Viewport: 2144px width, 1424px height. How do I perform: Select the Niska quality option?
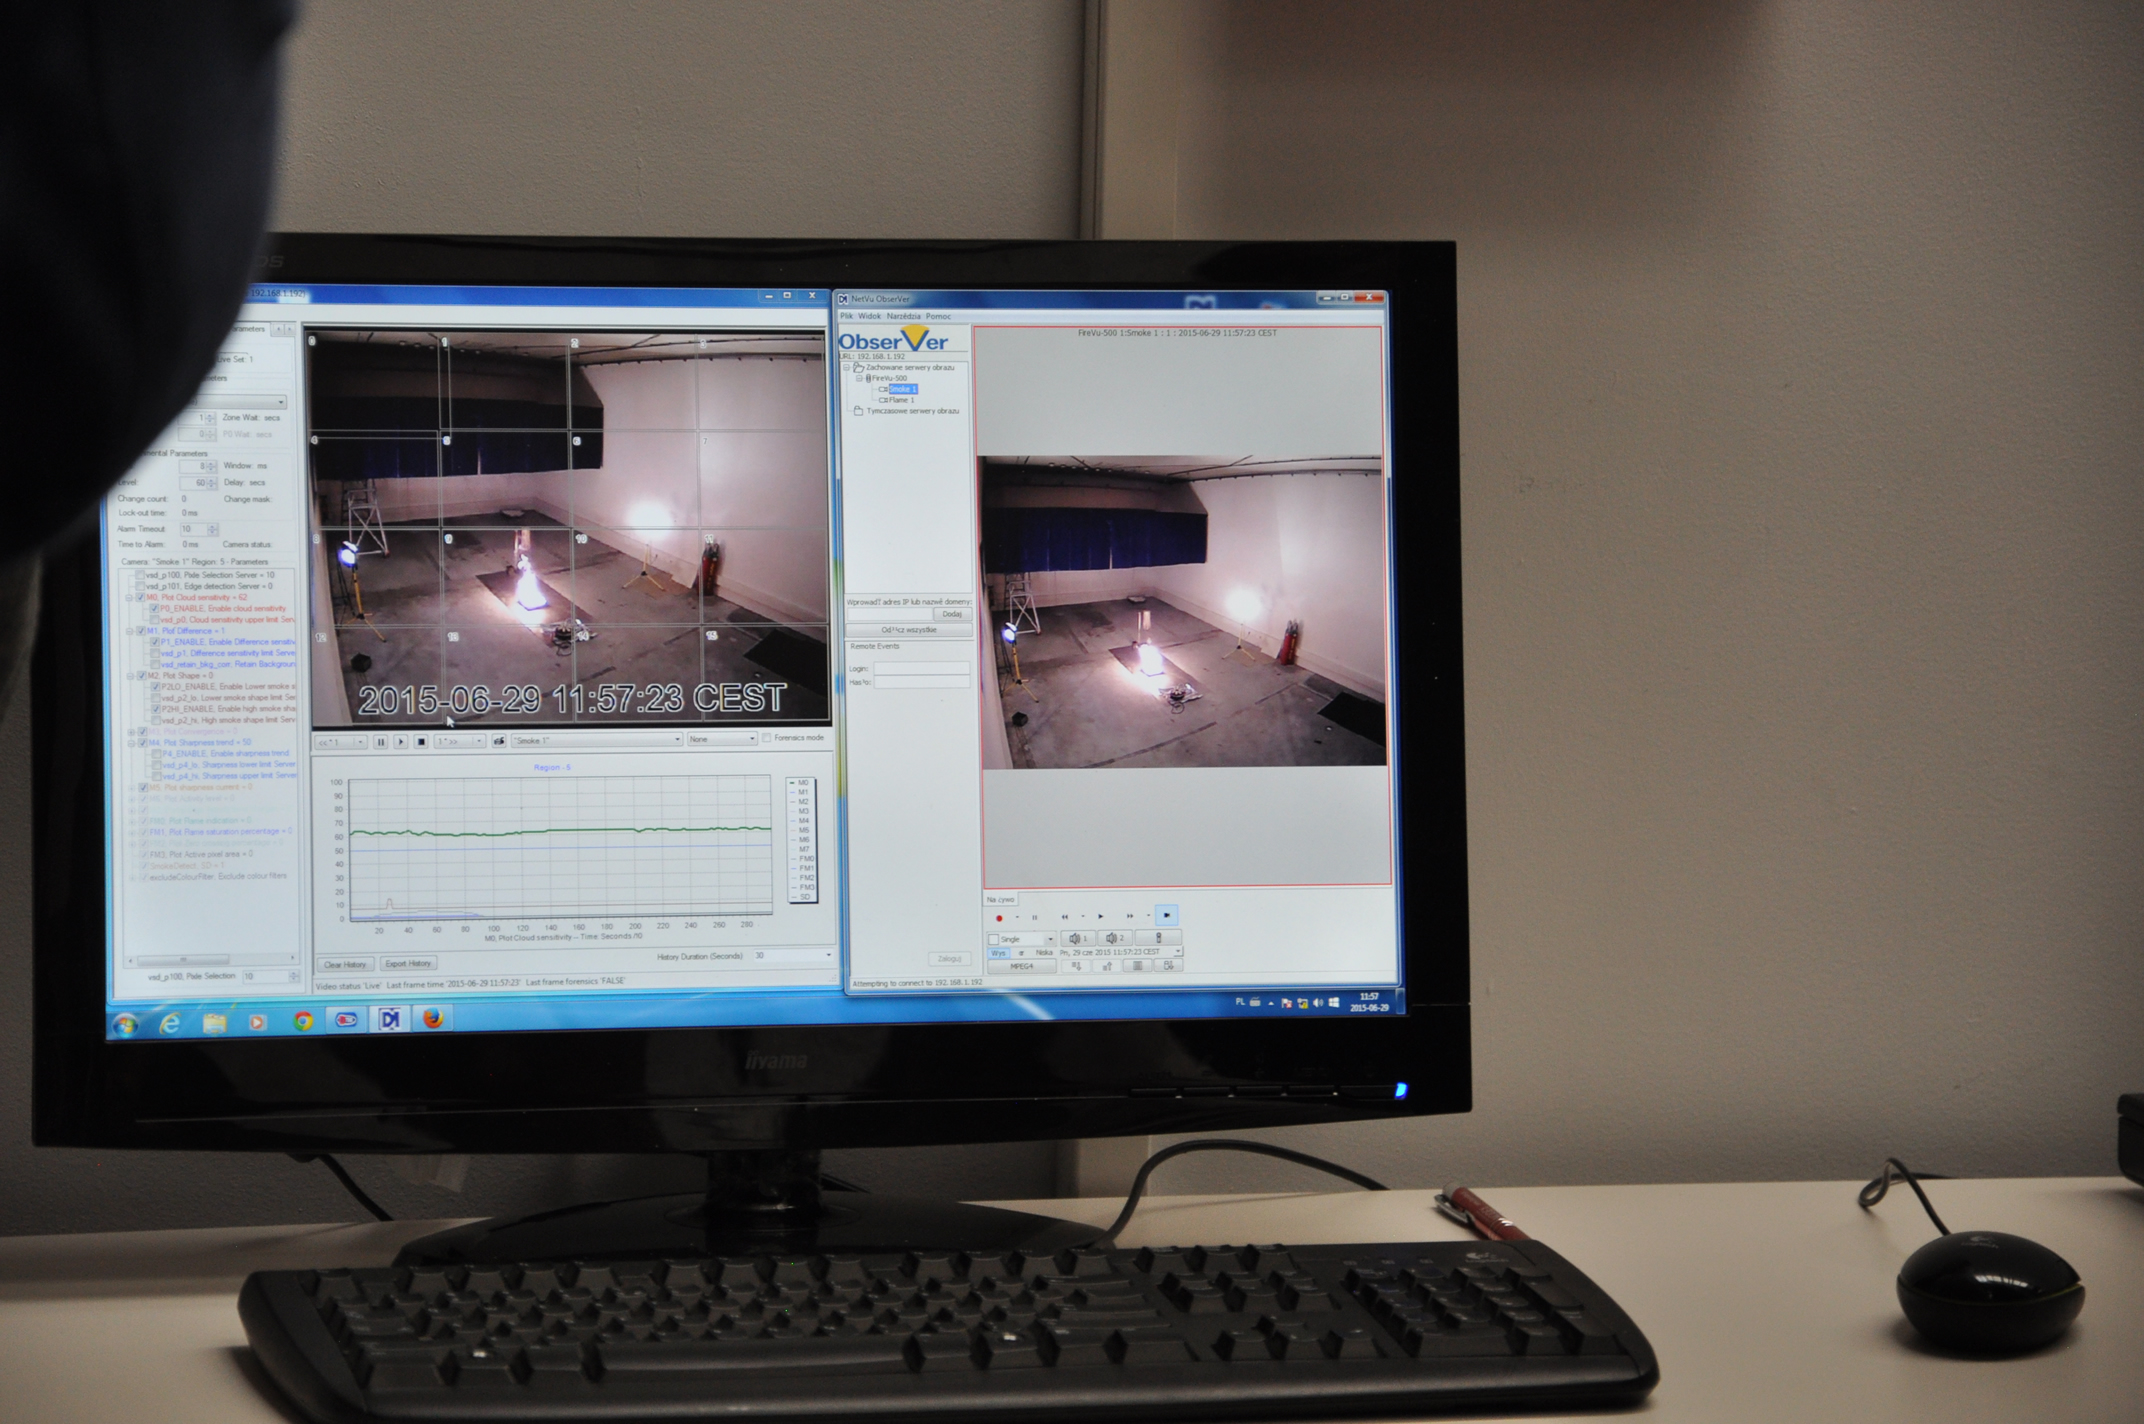pos(1044,952)
